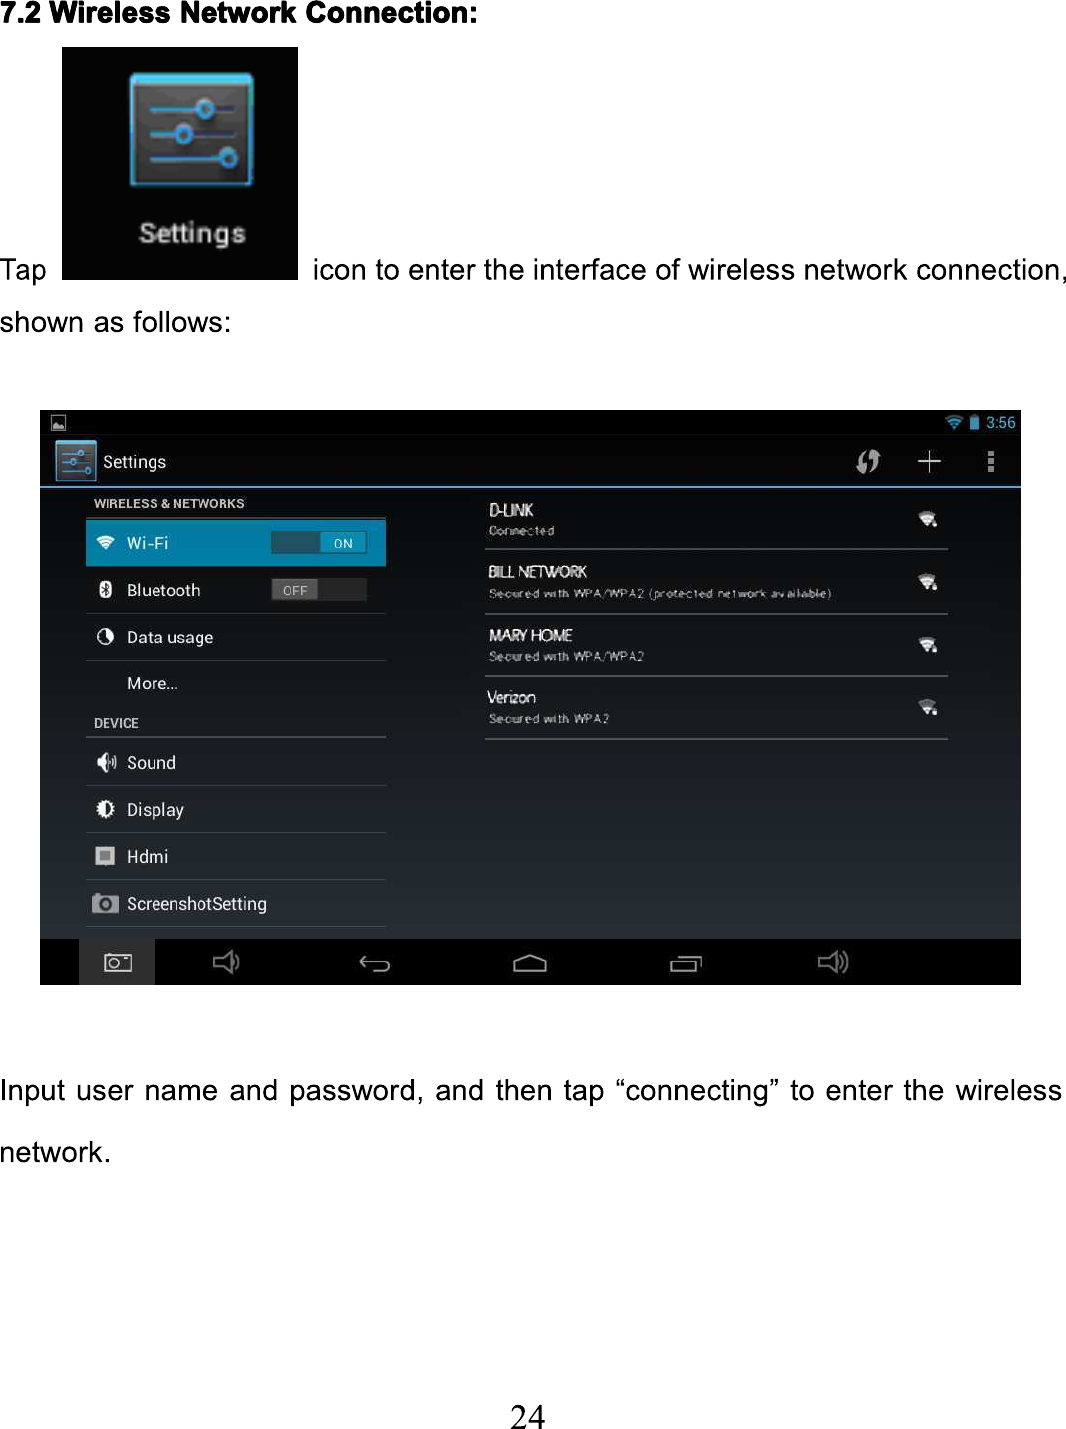1066x1429 pixels.
Task: Tap the WPS sync arrows icon
Action: click(868, 461)
